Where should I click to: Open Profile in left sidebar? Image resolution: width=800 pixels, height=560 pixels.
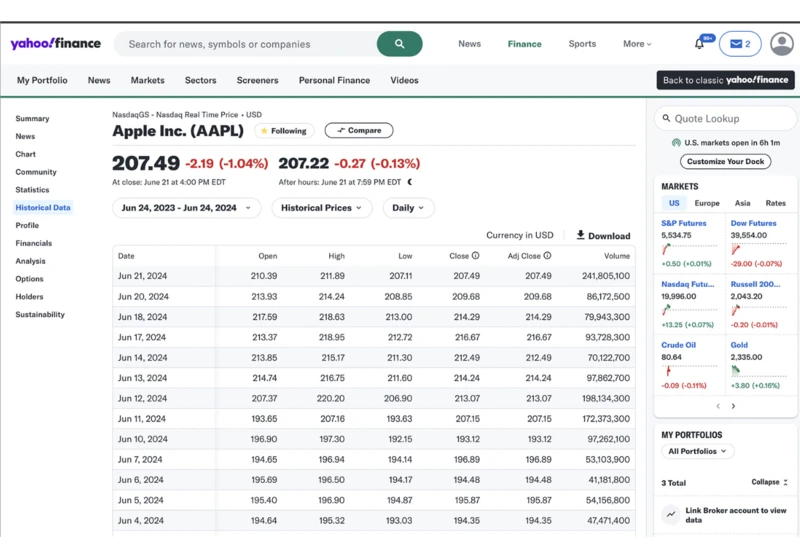(27, 225)
